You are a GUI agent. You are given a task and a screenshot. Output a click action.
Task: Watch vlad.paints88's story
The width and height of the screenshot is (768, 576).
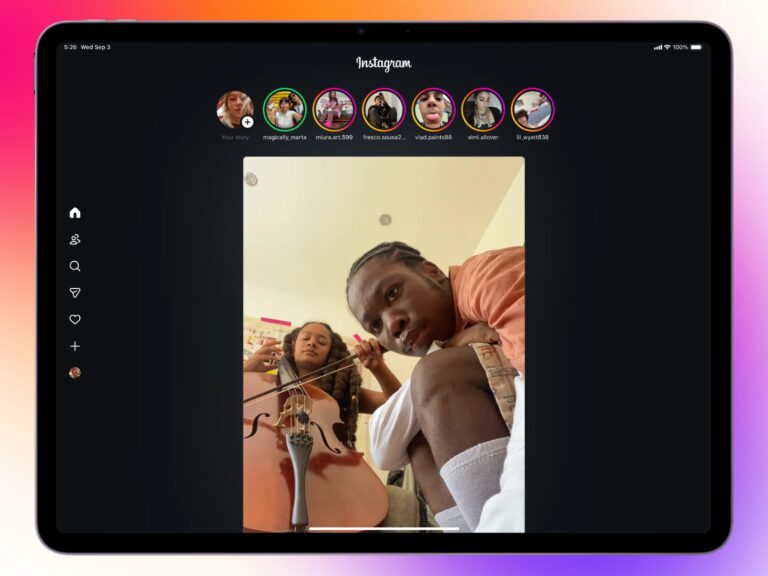tap(433, 110)
